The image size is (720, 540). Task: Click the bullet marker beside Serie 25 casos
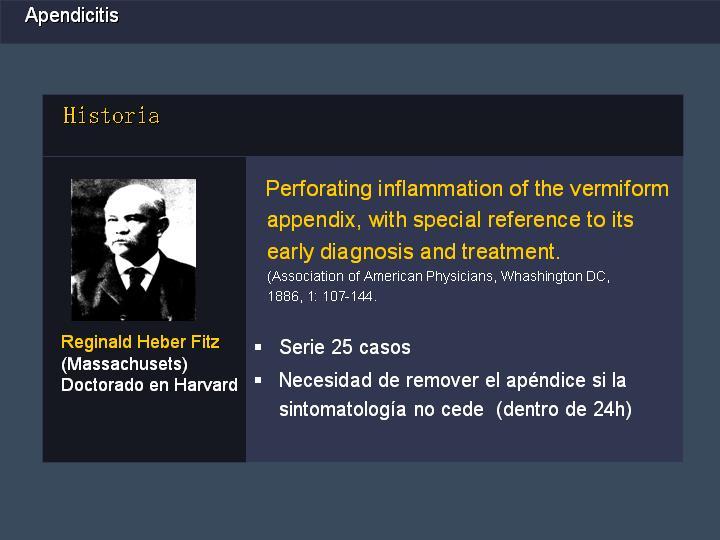coord(258,348)
